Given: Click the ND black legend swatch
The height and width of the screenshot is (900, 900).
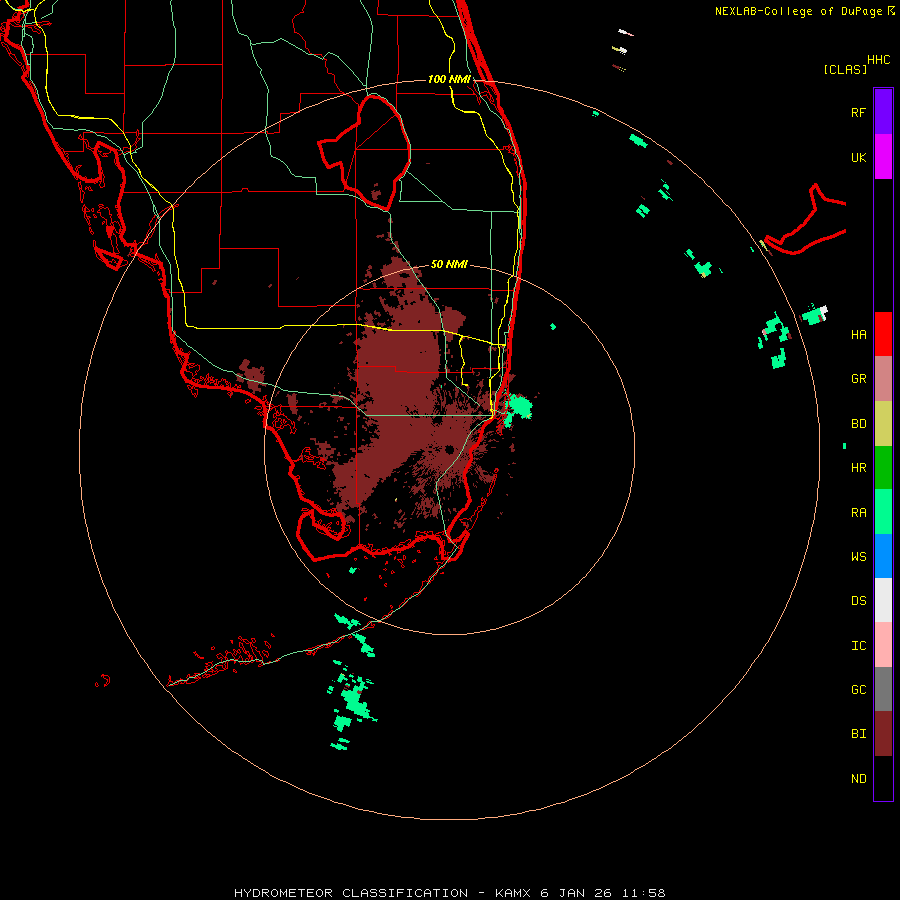Looking at the screenshot, I should pyautogui.click(x=883, y=778).
